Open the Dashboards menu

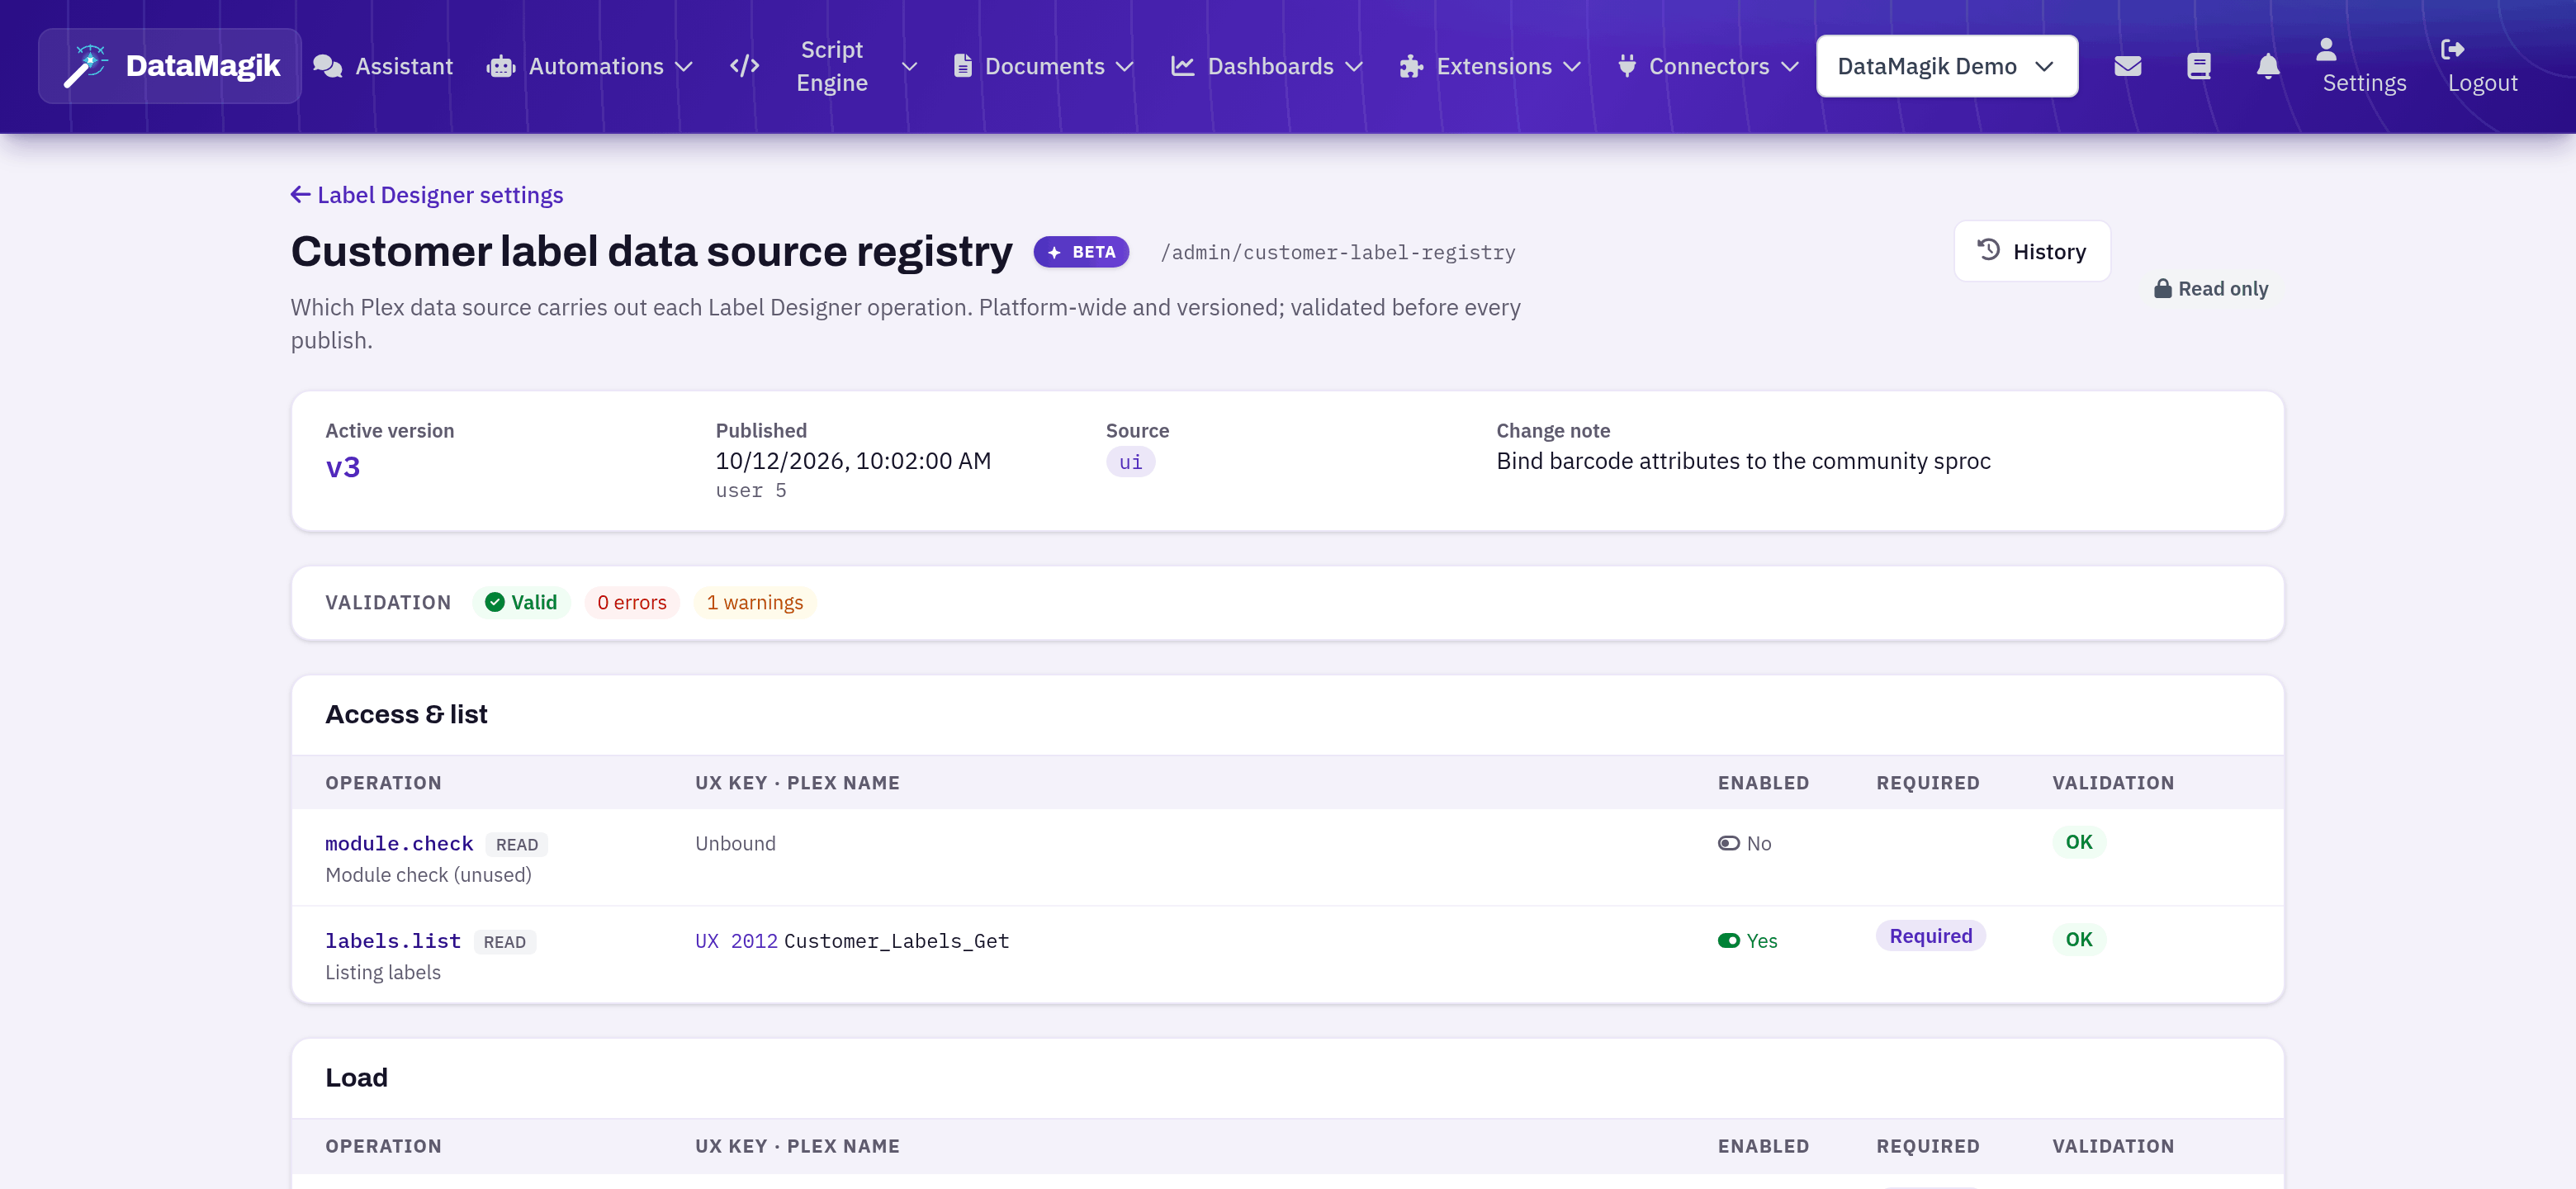pyautogui.click(x=1267, y=66)
